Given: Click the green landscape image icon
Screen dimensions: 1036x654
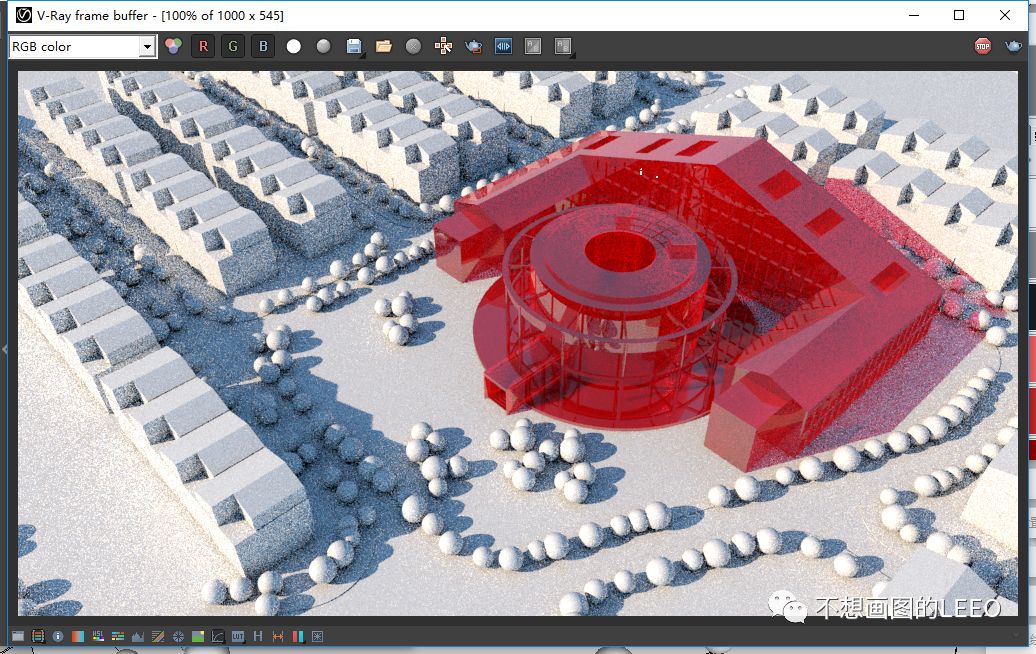Looking at the screenshot, I should 198,636.
